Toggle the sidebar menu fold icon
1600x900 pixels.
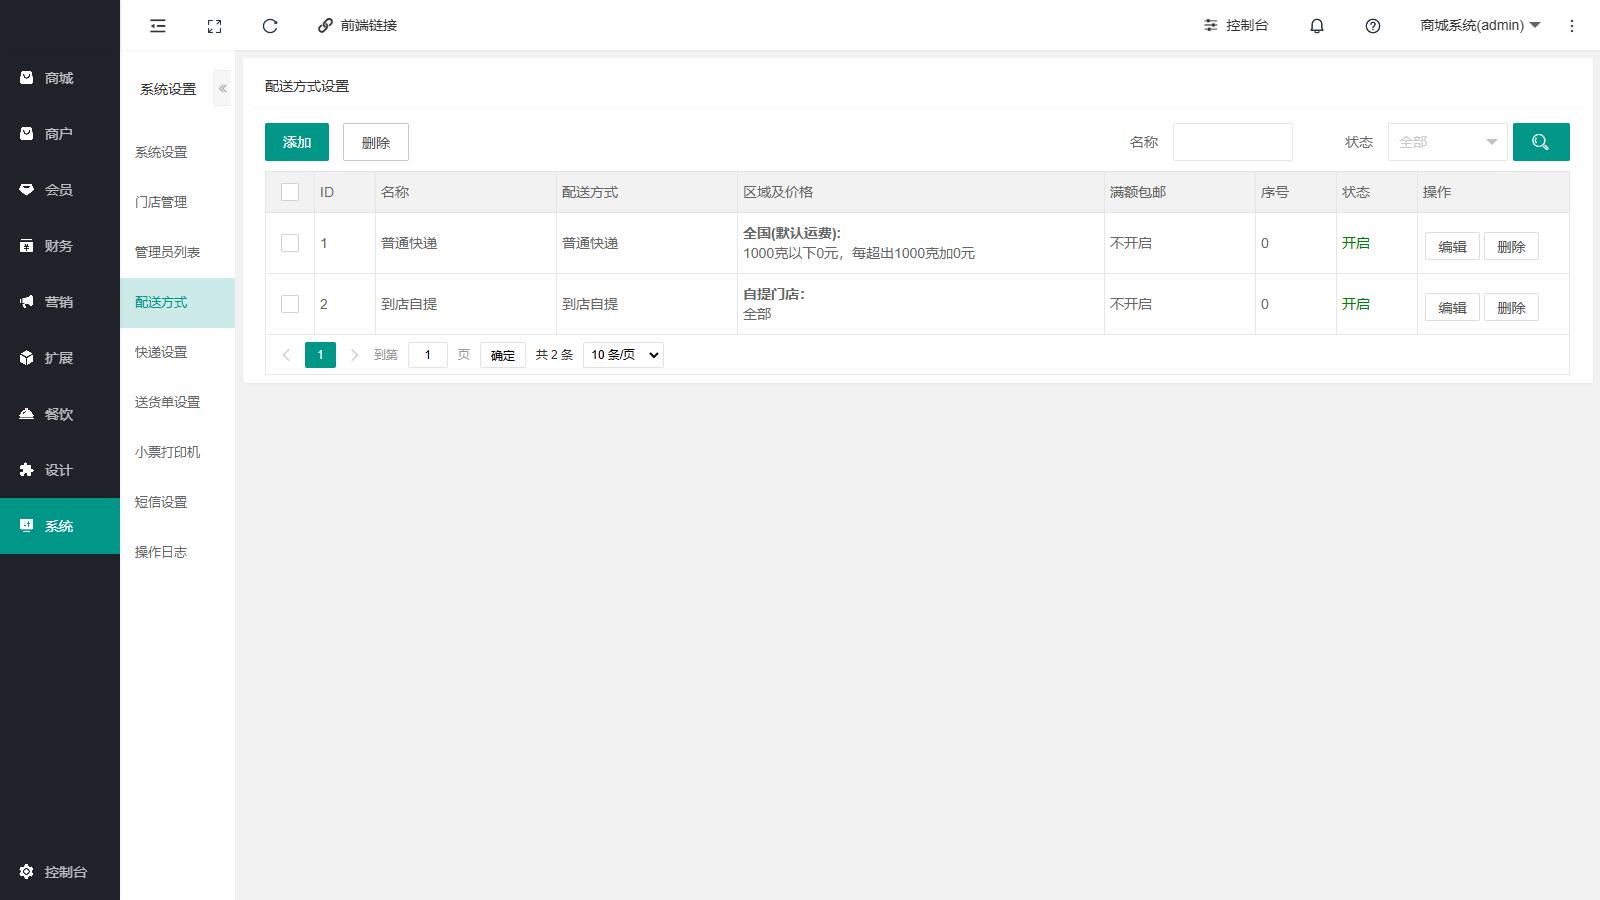tap(158, 26)
